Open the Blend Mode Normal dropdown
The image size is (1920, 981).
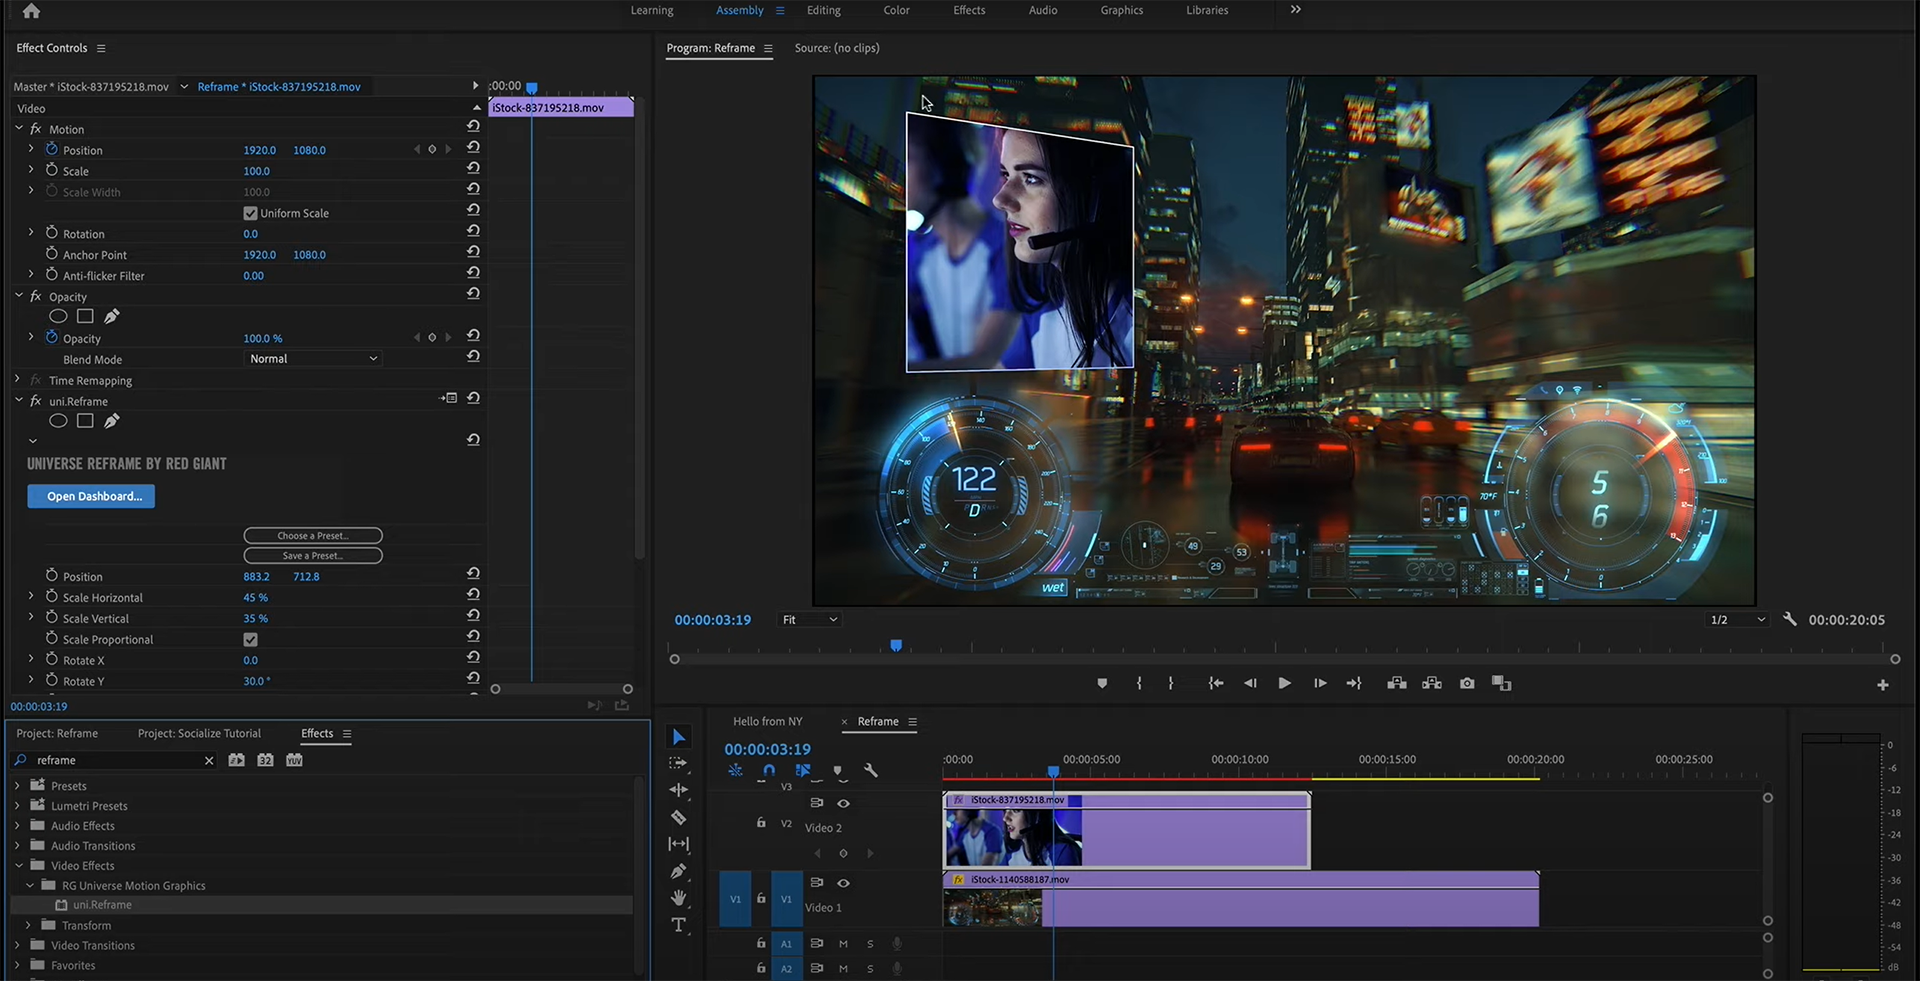pyautogui.click(x=313, y=359)
